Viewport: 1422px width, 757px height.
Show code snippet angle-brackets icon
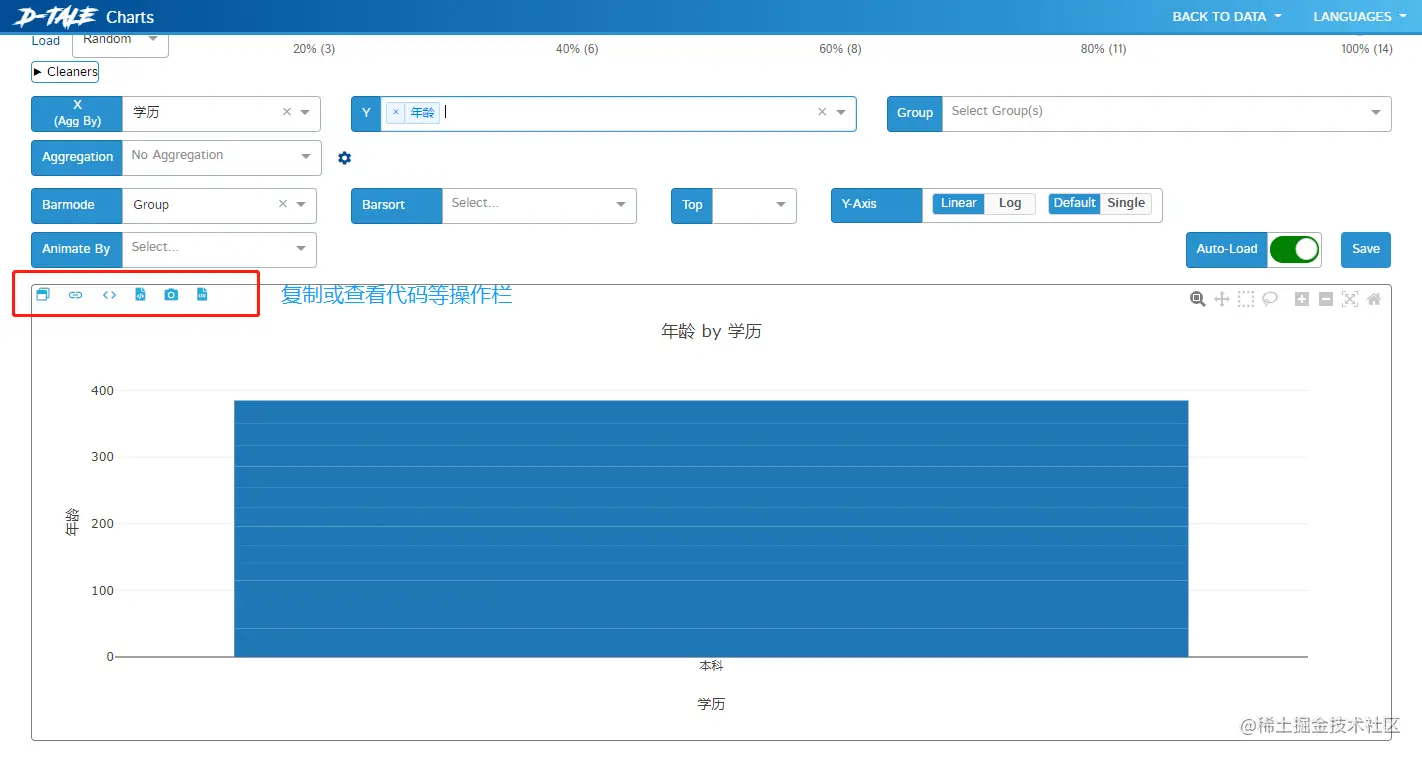109,295
